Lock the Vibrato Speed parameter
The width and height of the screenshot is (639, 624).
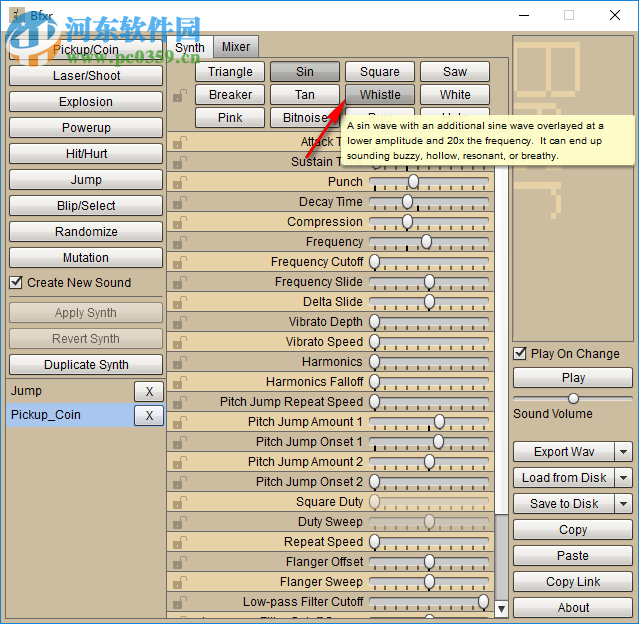180,342
